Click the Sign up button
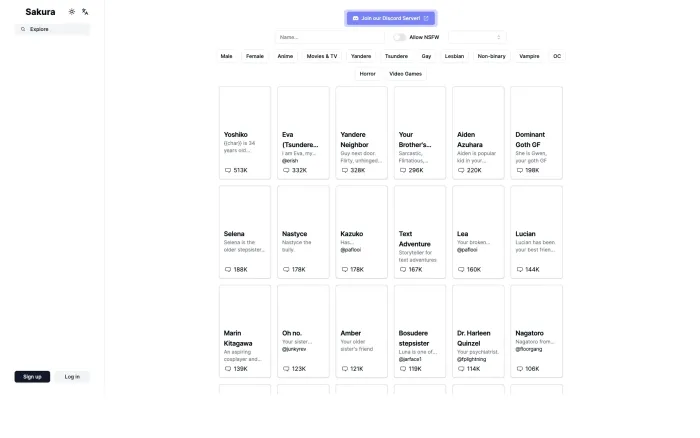 click(x=32, y=377)
